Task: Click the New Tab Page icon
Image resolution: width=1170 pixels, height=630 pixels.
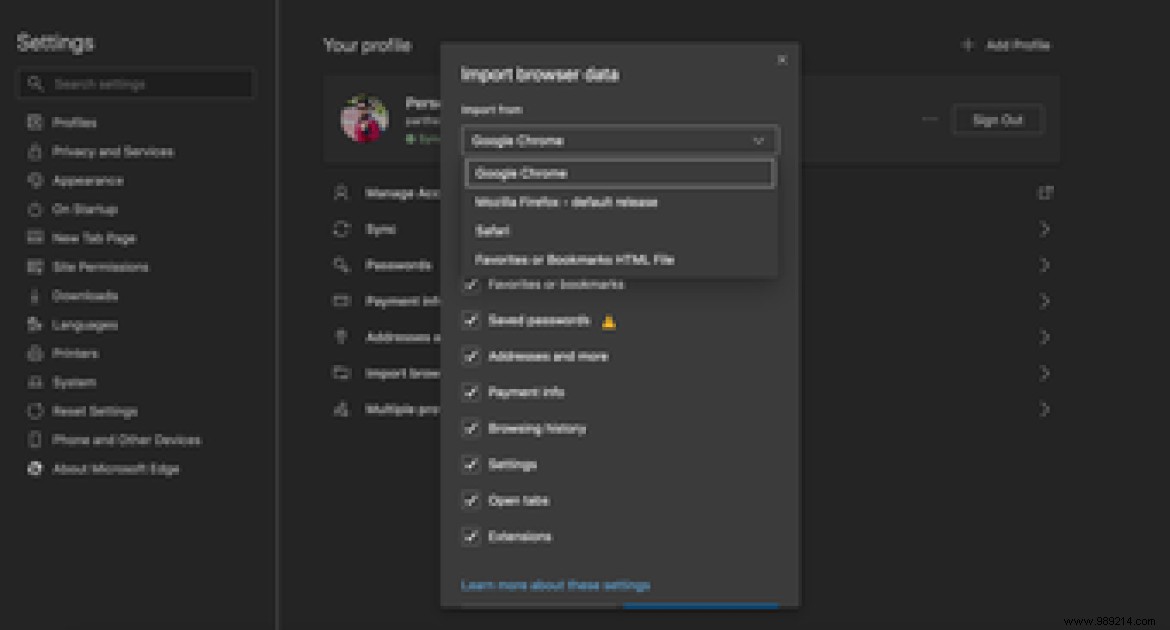Action: (34, 238)
